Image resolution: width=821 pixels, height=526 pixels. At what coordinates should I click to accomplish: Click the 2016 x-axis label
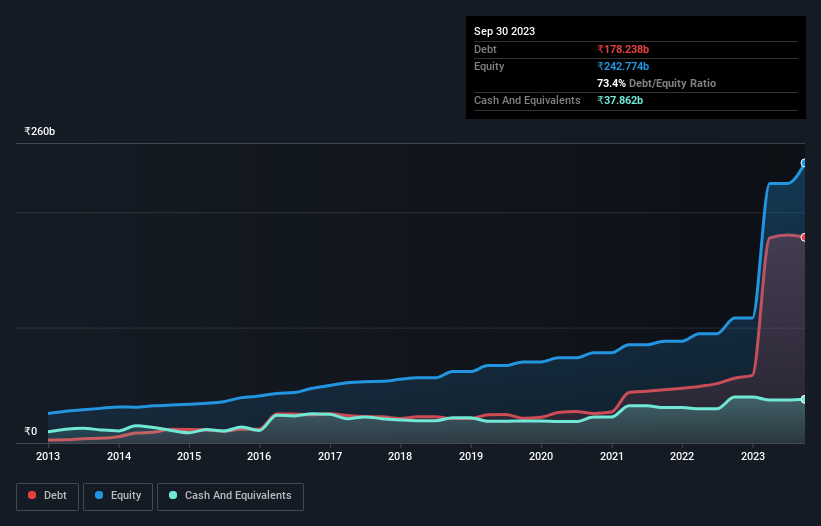(259, 456)
